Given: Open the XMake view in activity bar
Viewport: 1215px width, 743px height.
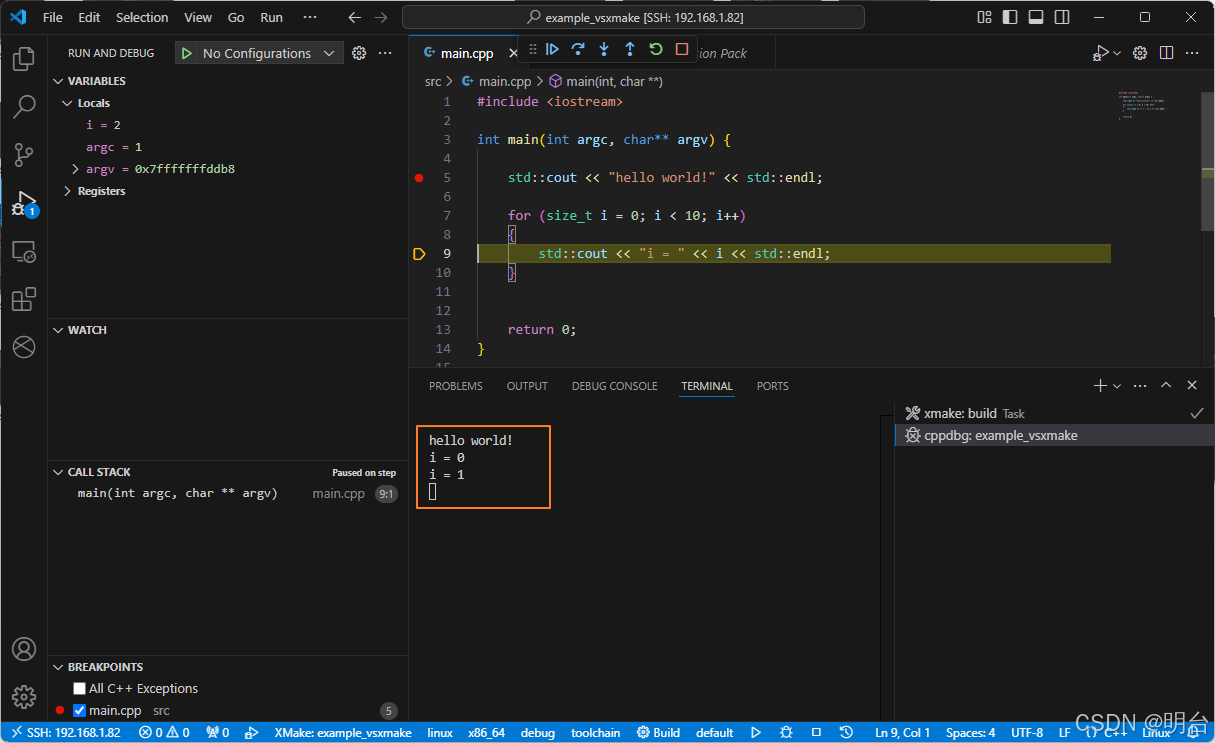Looking at the screenshot, I should pyautogui.click(x=24, y=347).
